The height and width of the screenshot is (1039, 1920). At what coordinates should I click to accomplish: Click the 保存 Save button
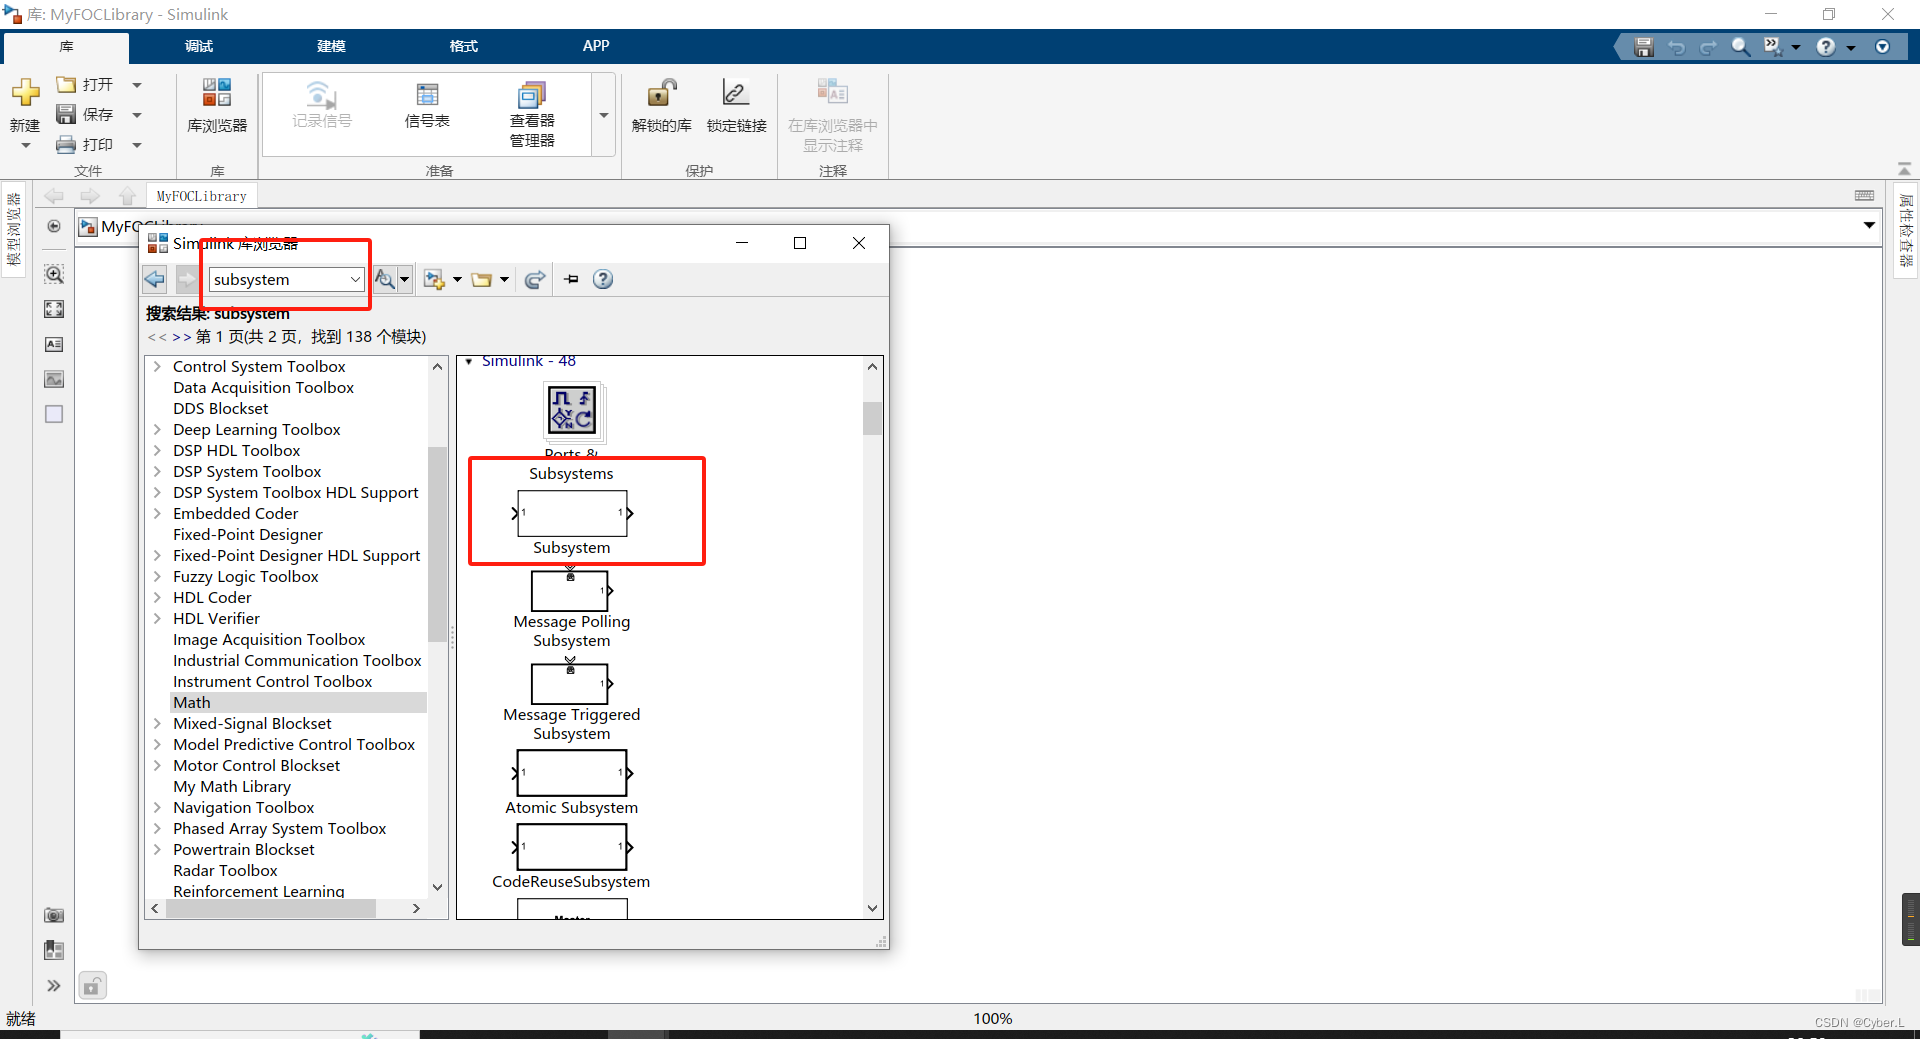(85, 115)
